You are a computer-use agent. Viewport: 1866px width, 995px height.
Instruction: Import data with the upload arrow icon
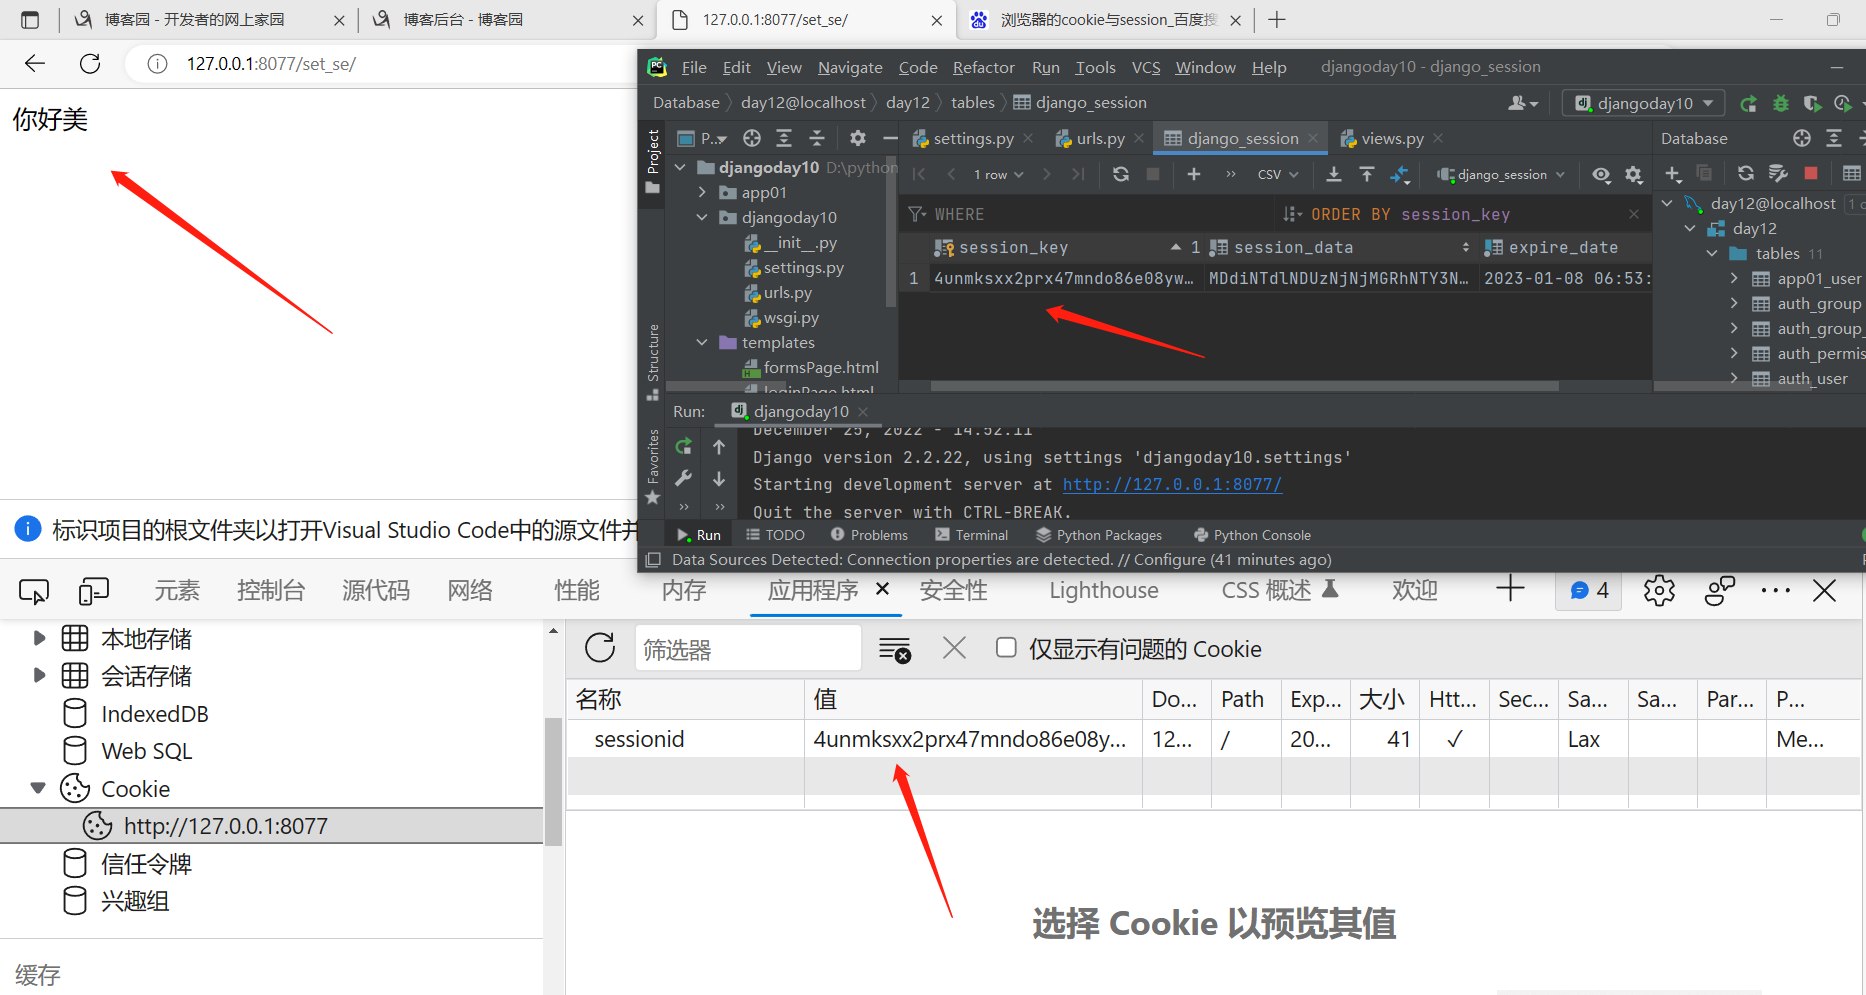[1367, 174]
